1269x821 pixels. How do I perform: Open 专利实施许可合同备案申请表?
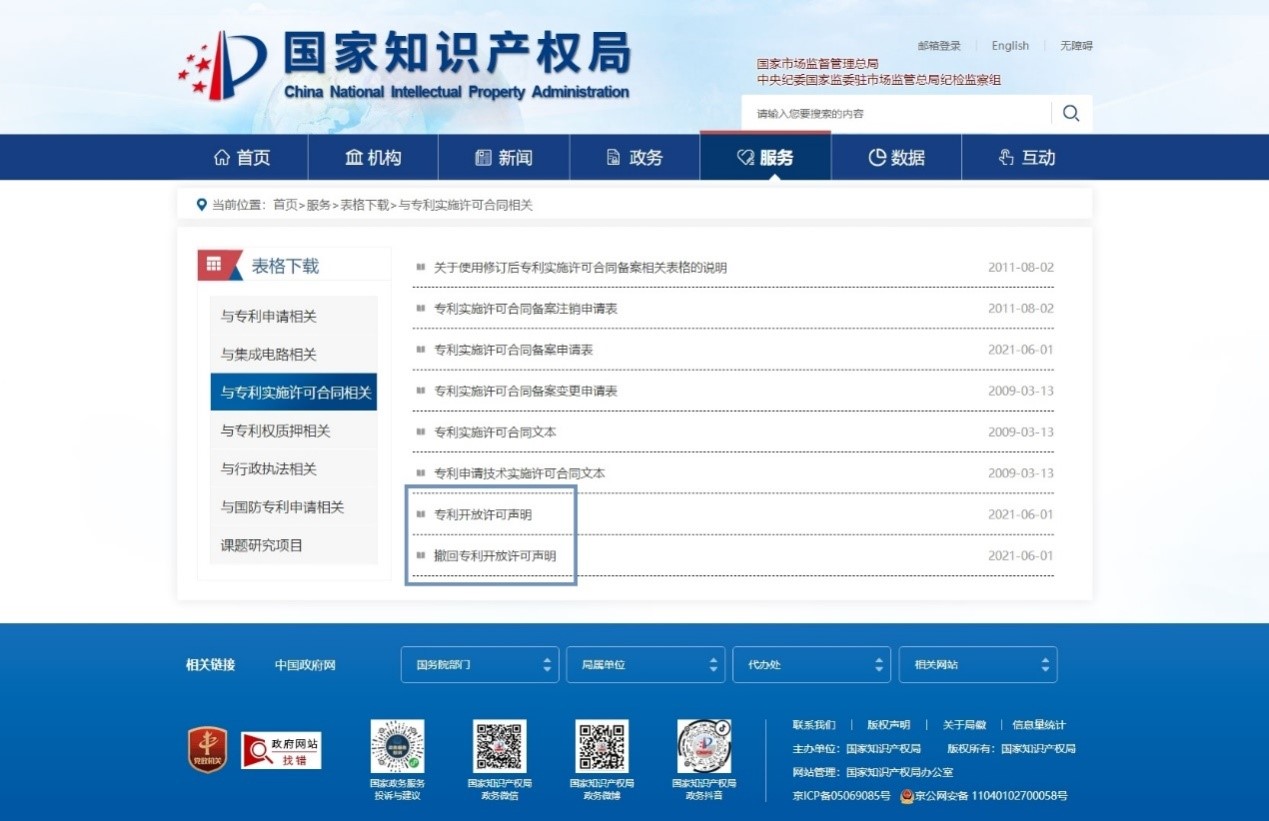(x=513, y=350)
